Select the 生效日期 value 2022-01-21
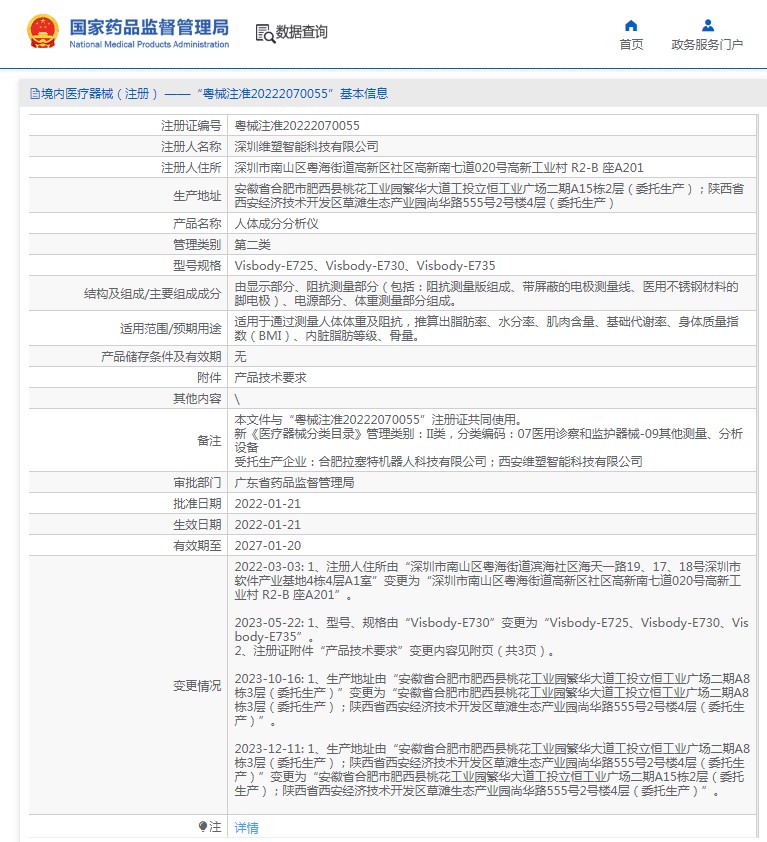 267,524
